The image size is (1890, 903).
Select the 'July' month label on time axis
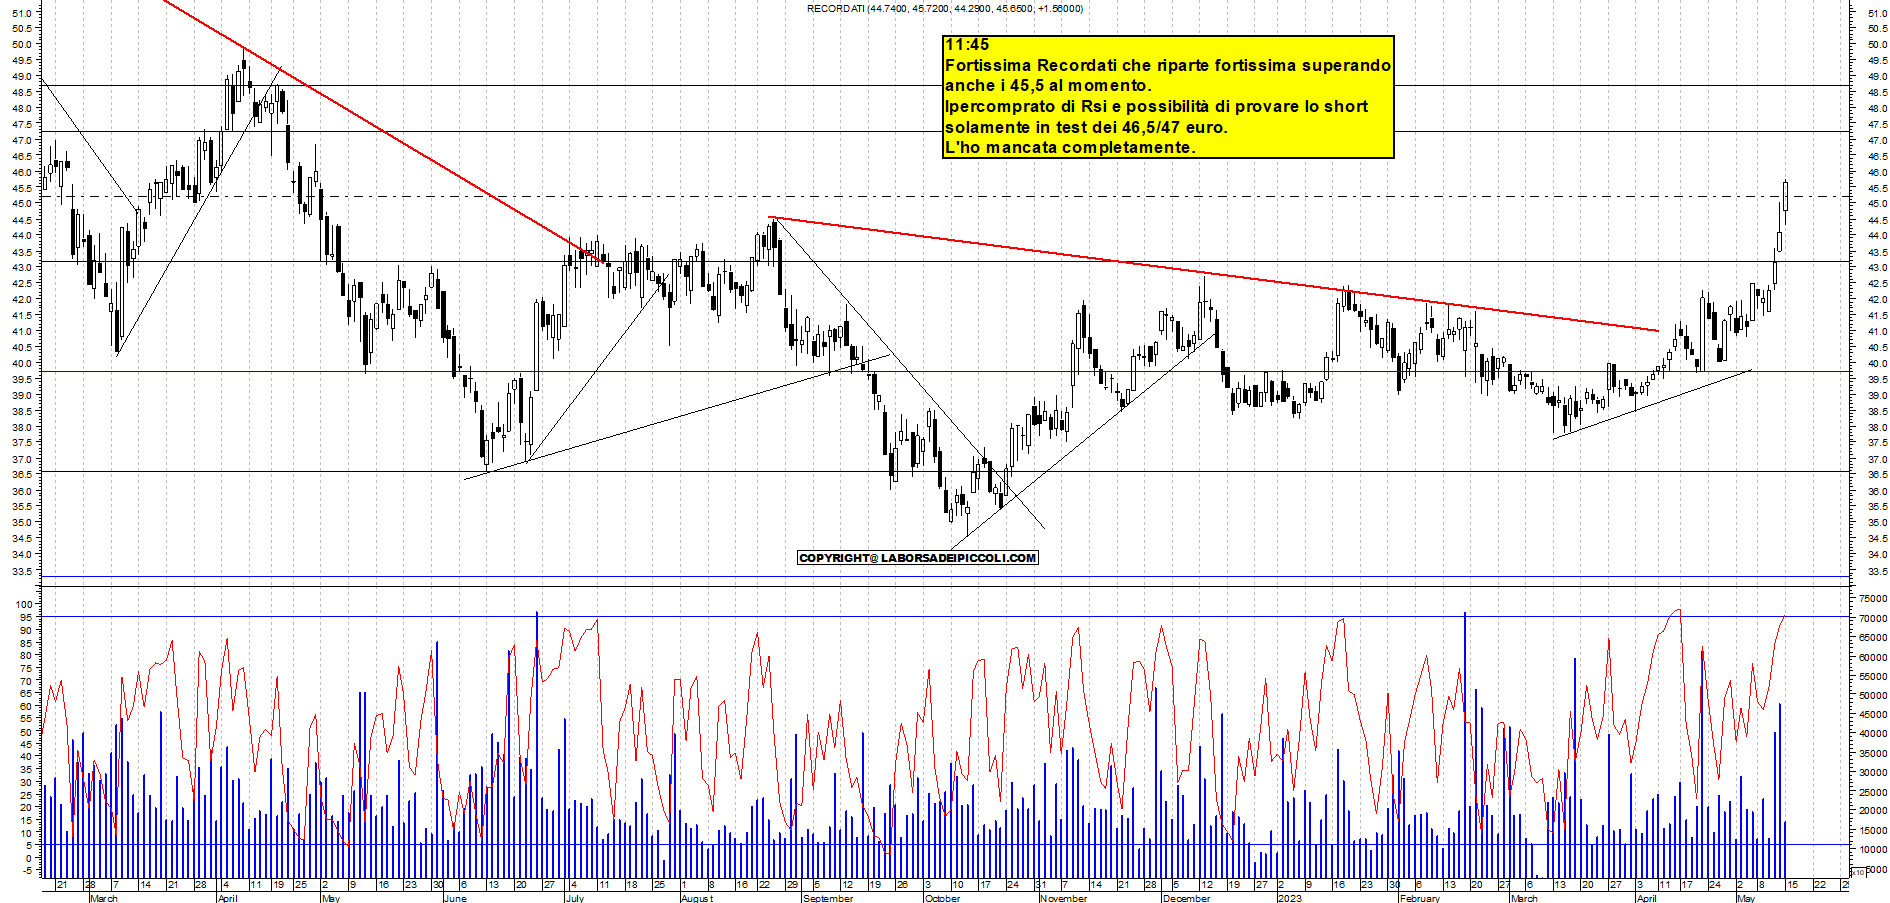click(x=574, y=898)
